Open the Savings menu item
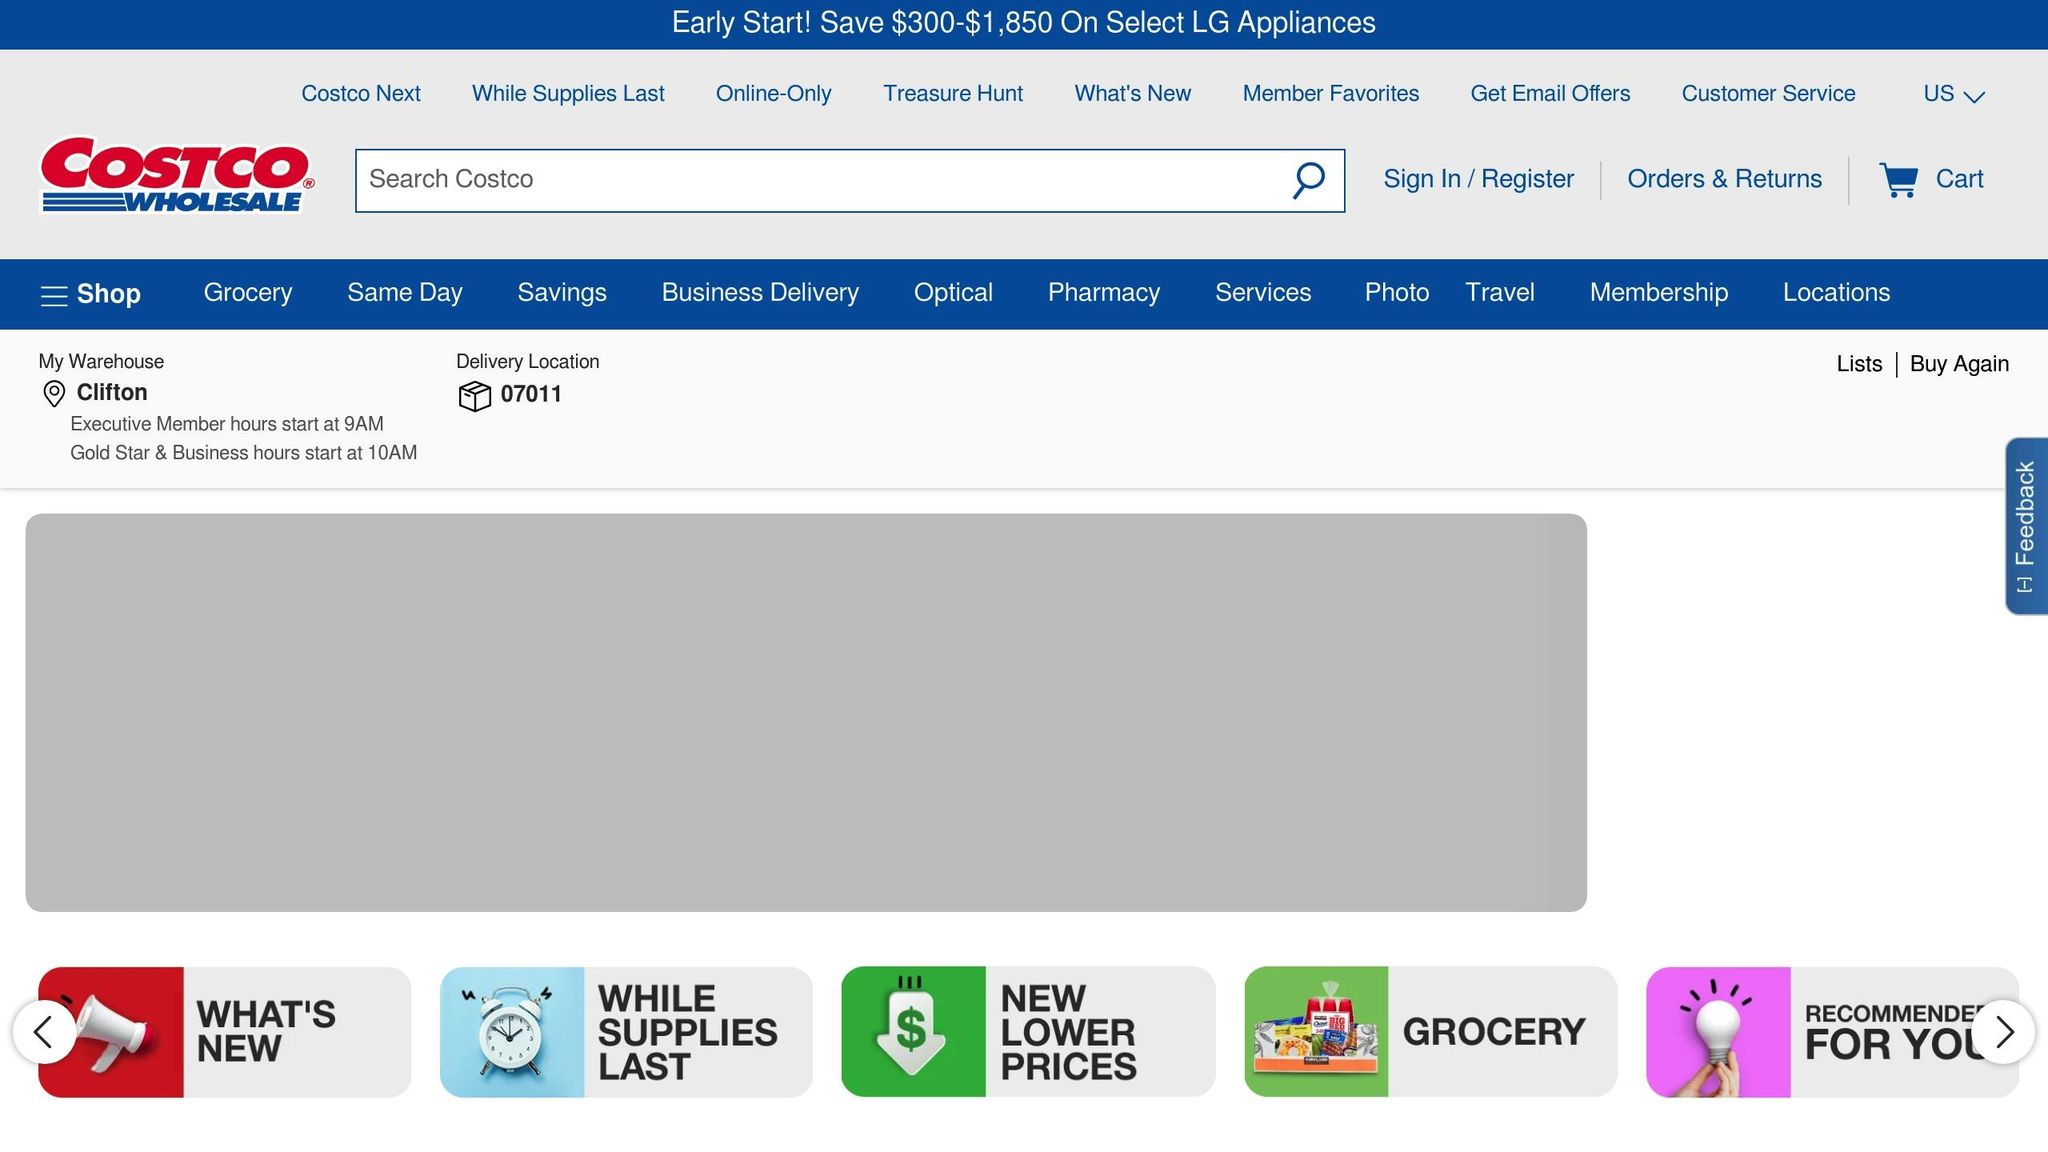This screenshot has width=2048, height=1152. tap(562, 293)
